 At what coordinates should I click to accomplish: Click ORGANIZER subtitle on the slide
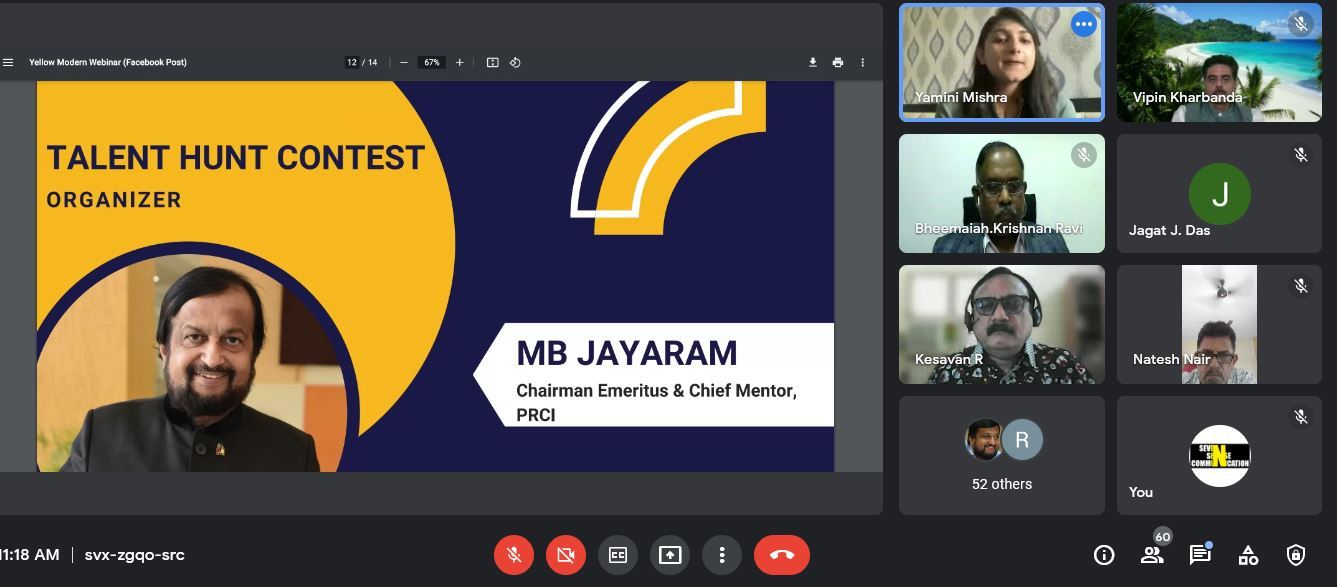pyautogui.click(x=114, y=200)
